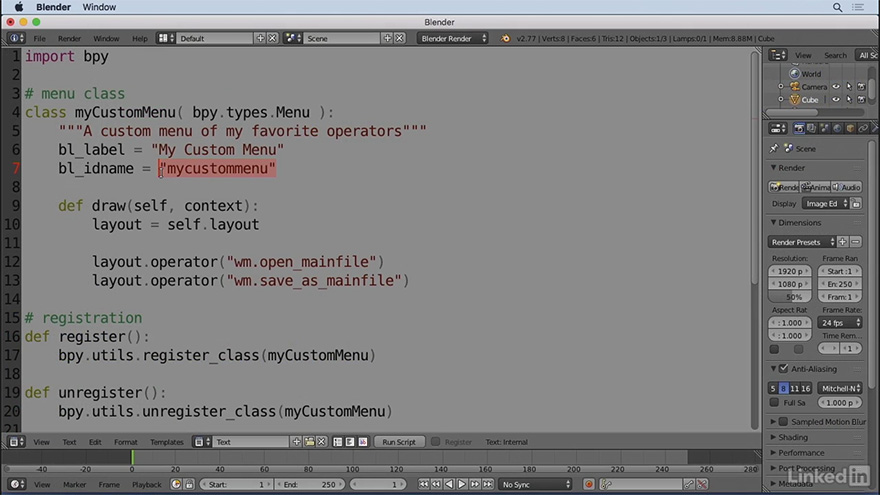This screenshot has height=495, width=880.
Task: Play the animation forward
Action: coord(462,484)
